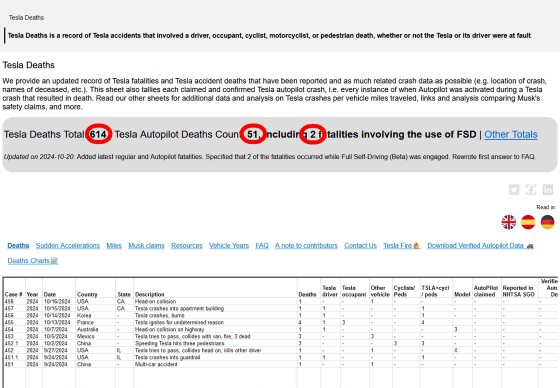
Task: Click the Model column header
Action: 462,294
